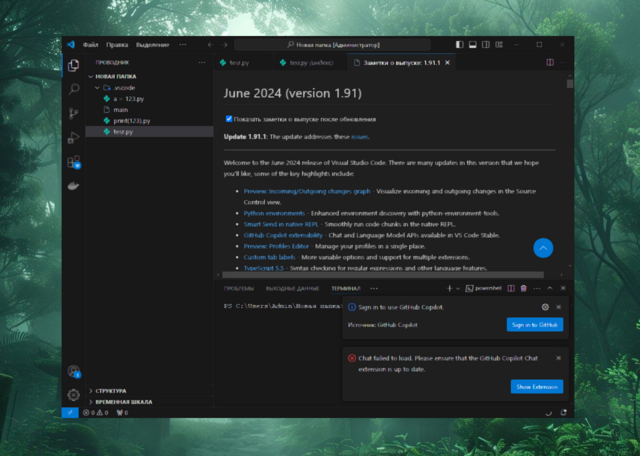Open the Файл menu
Screen dimensions: 640x456
click(x=91, y=44)
